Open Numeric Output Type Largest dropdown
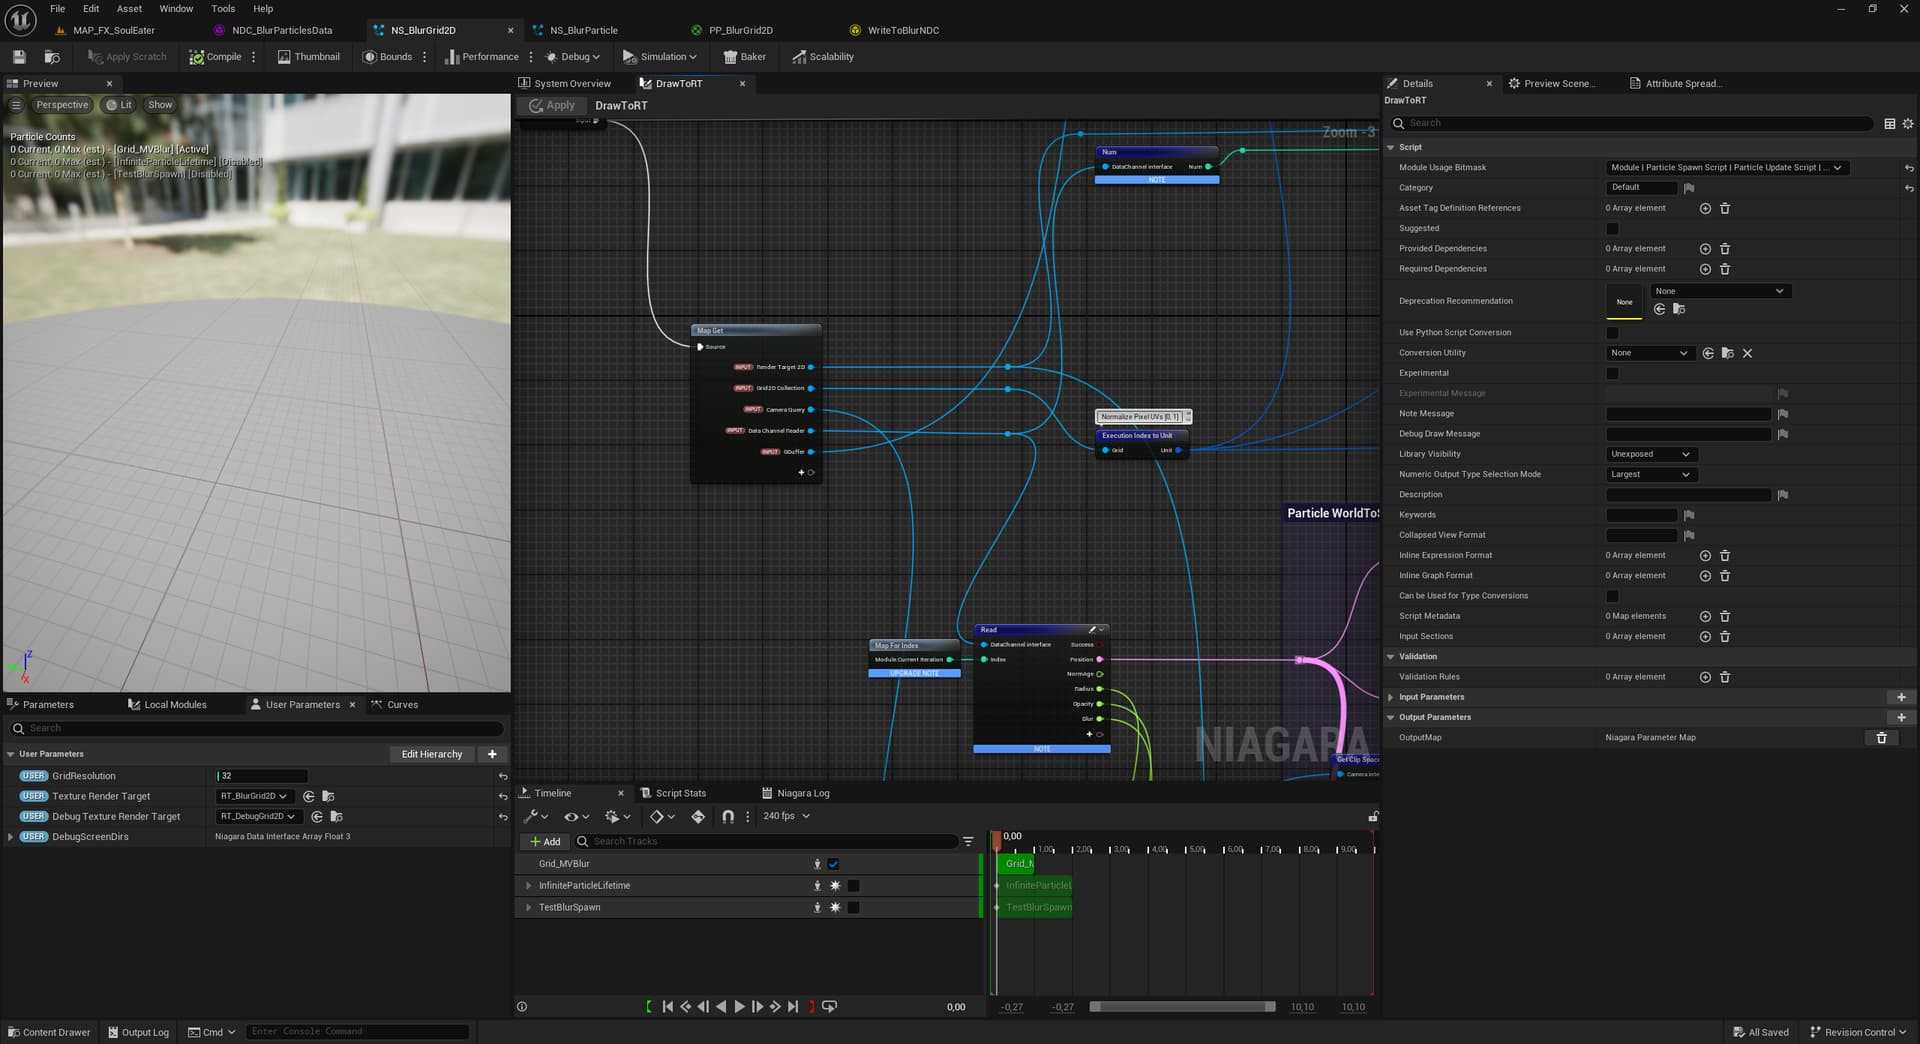 [1650, 474]
